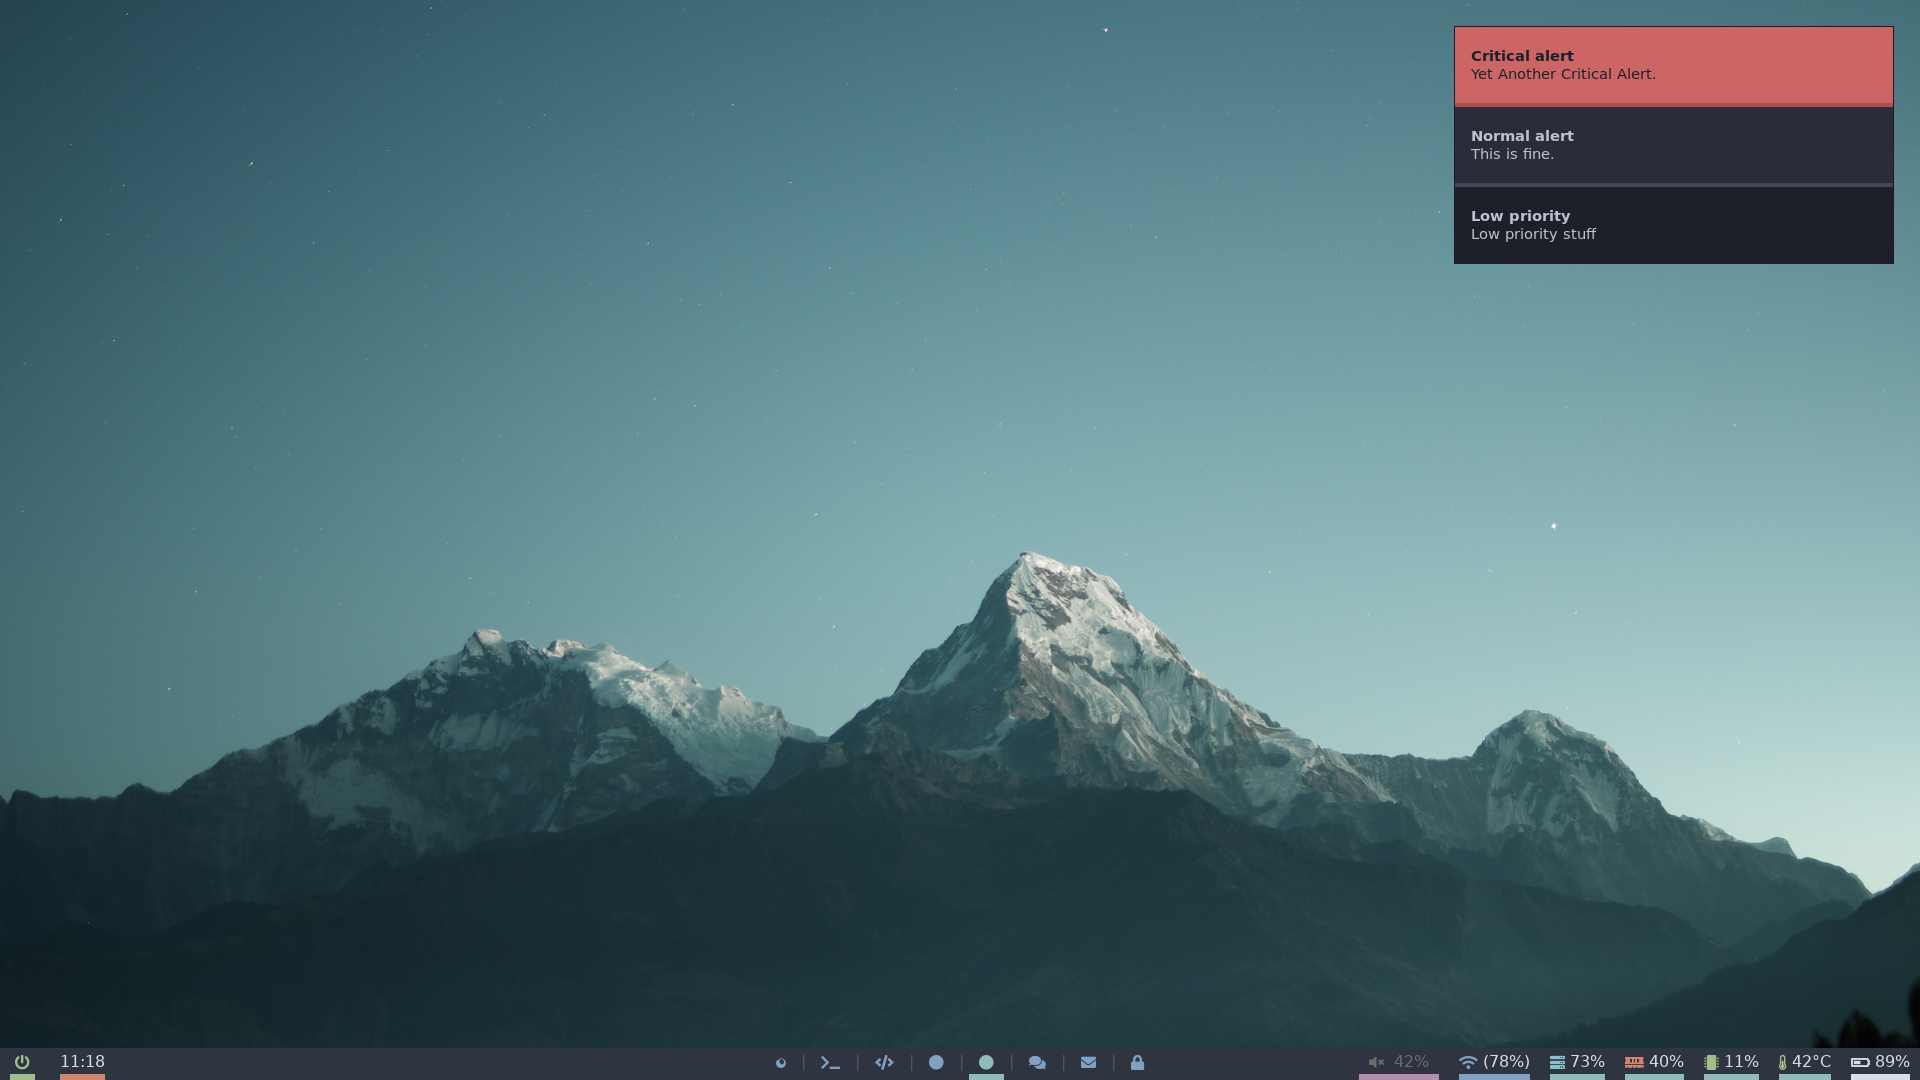1920x1080 pixels.
Task: Select the browser workspace icon at far left
Action: (x=781, y=1062)
